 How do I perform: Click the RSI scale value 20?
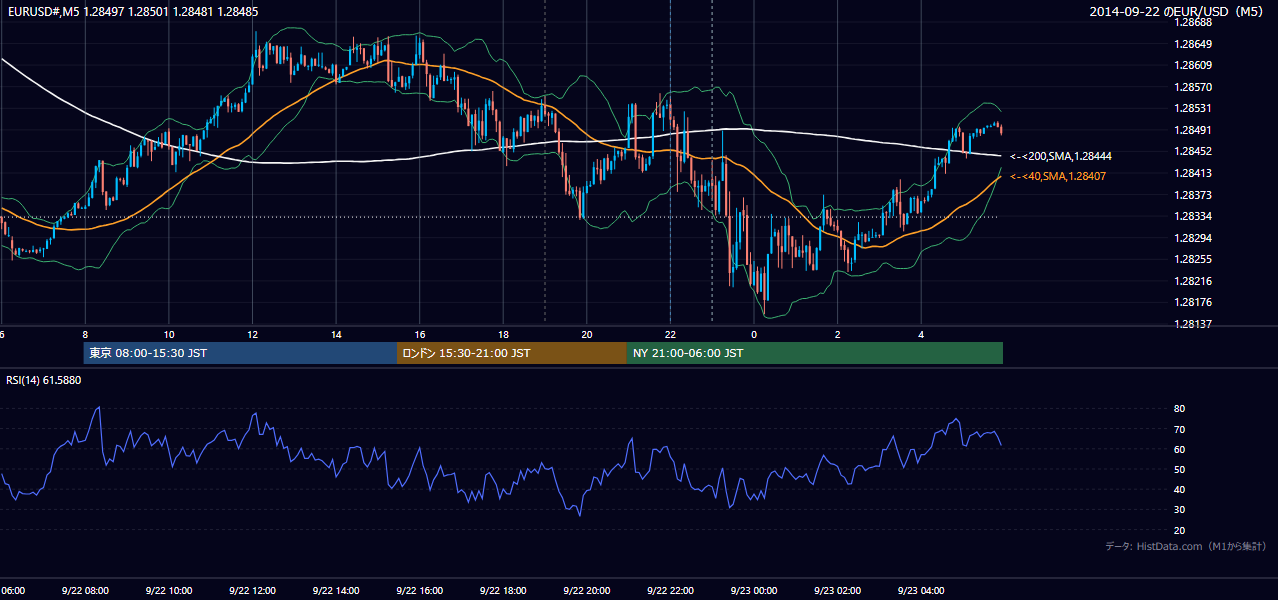[x=1180, y=530]
